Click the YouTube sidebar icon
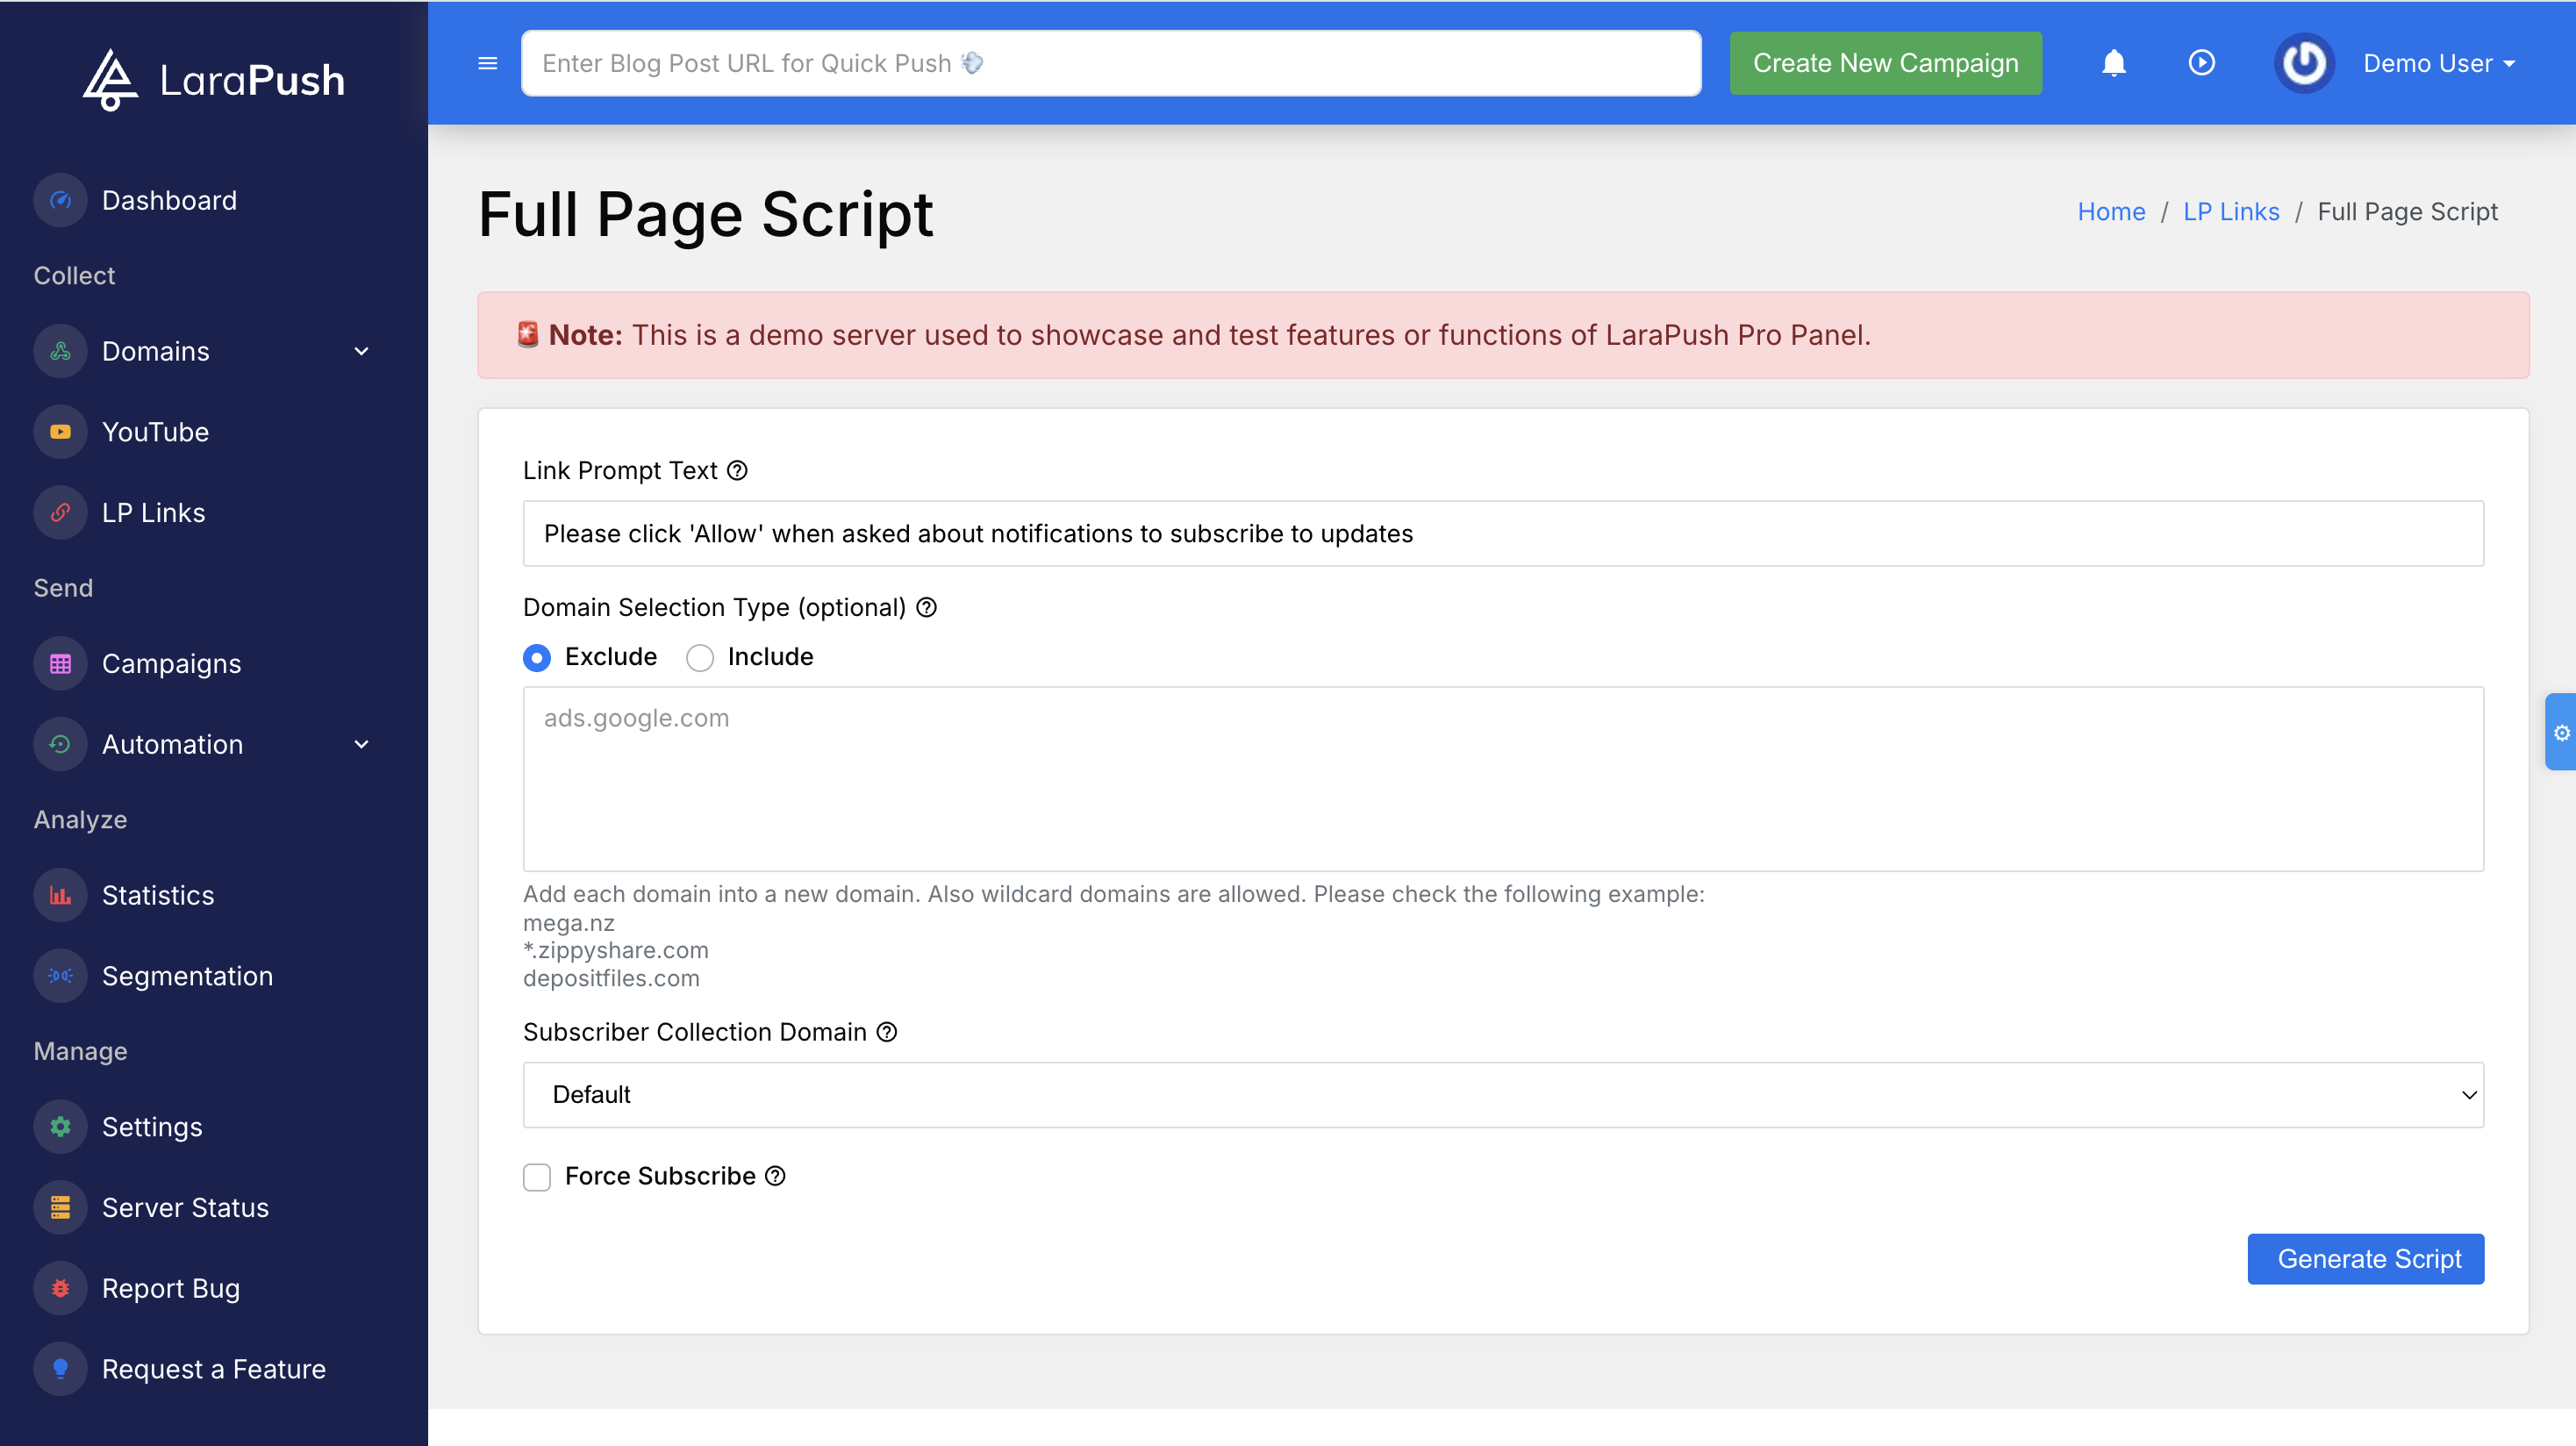 (x=61, y=432)
